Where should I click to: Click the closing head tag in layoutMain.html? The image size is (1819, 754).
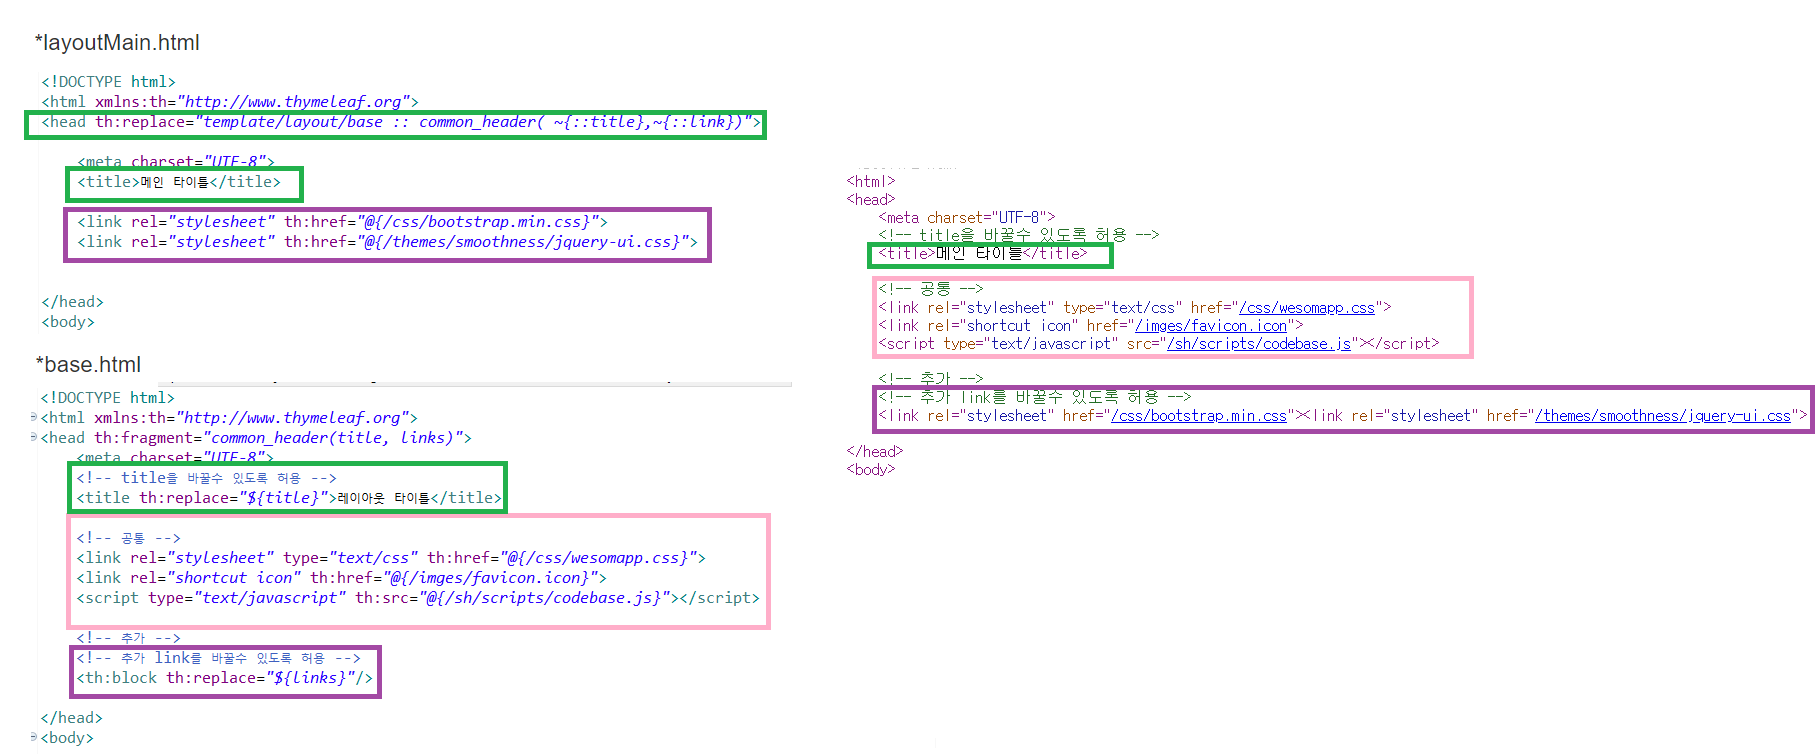[72, 302]
